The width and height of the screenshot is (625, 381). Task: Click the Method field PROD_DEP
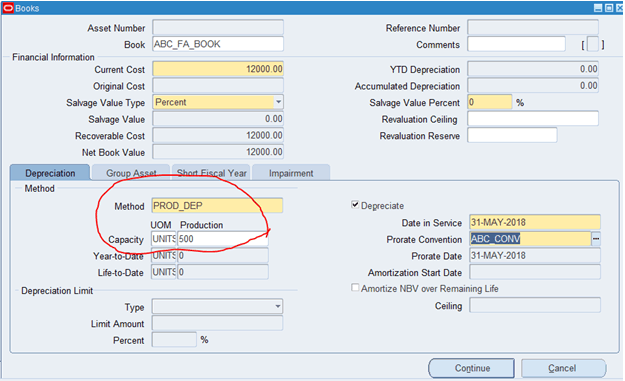click(217, 206)
